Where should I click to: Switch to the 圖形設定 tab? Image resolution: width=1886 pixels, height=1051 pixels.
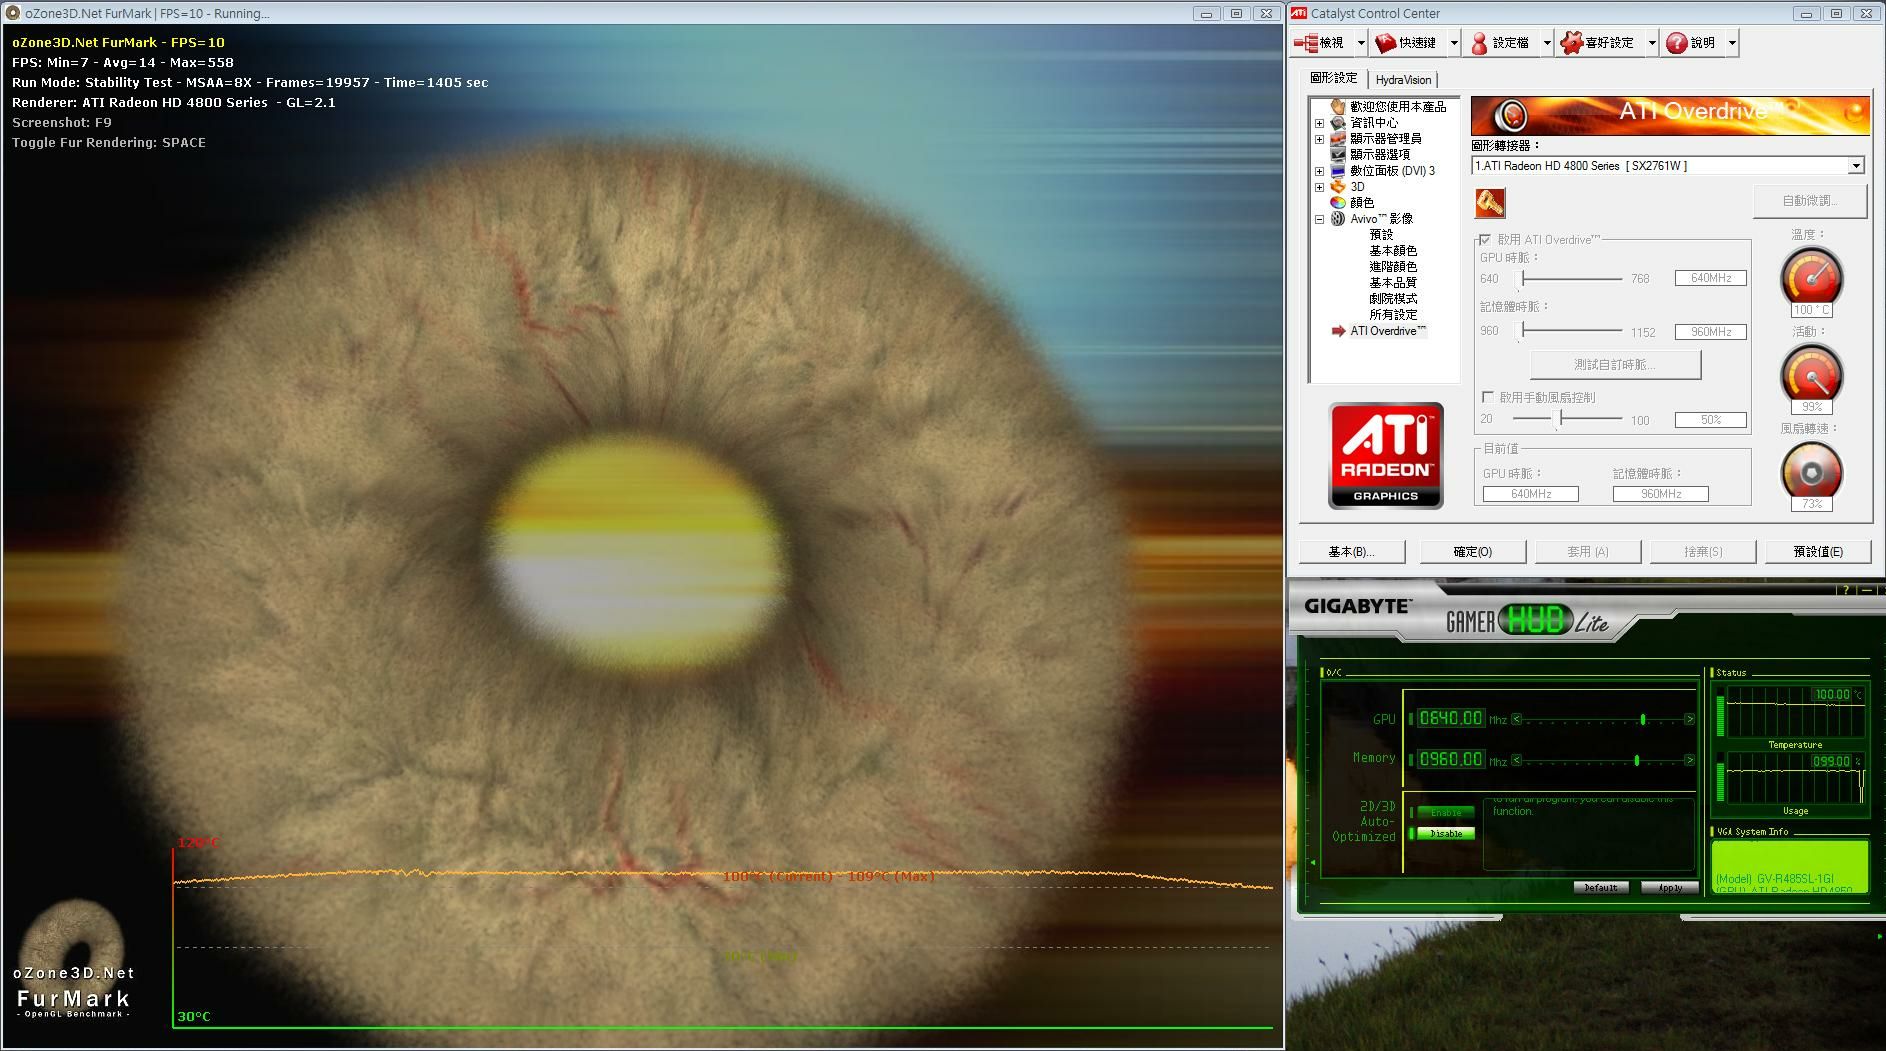click(x=1334, y=78)
